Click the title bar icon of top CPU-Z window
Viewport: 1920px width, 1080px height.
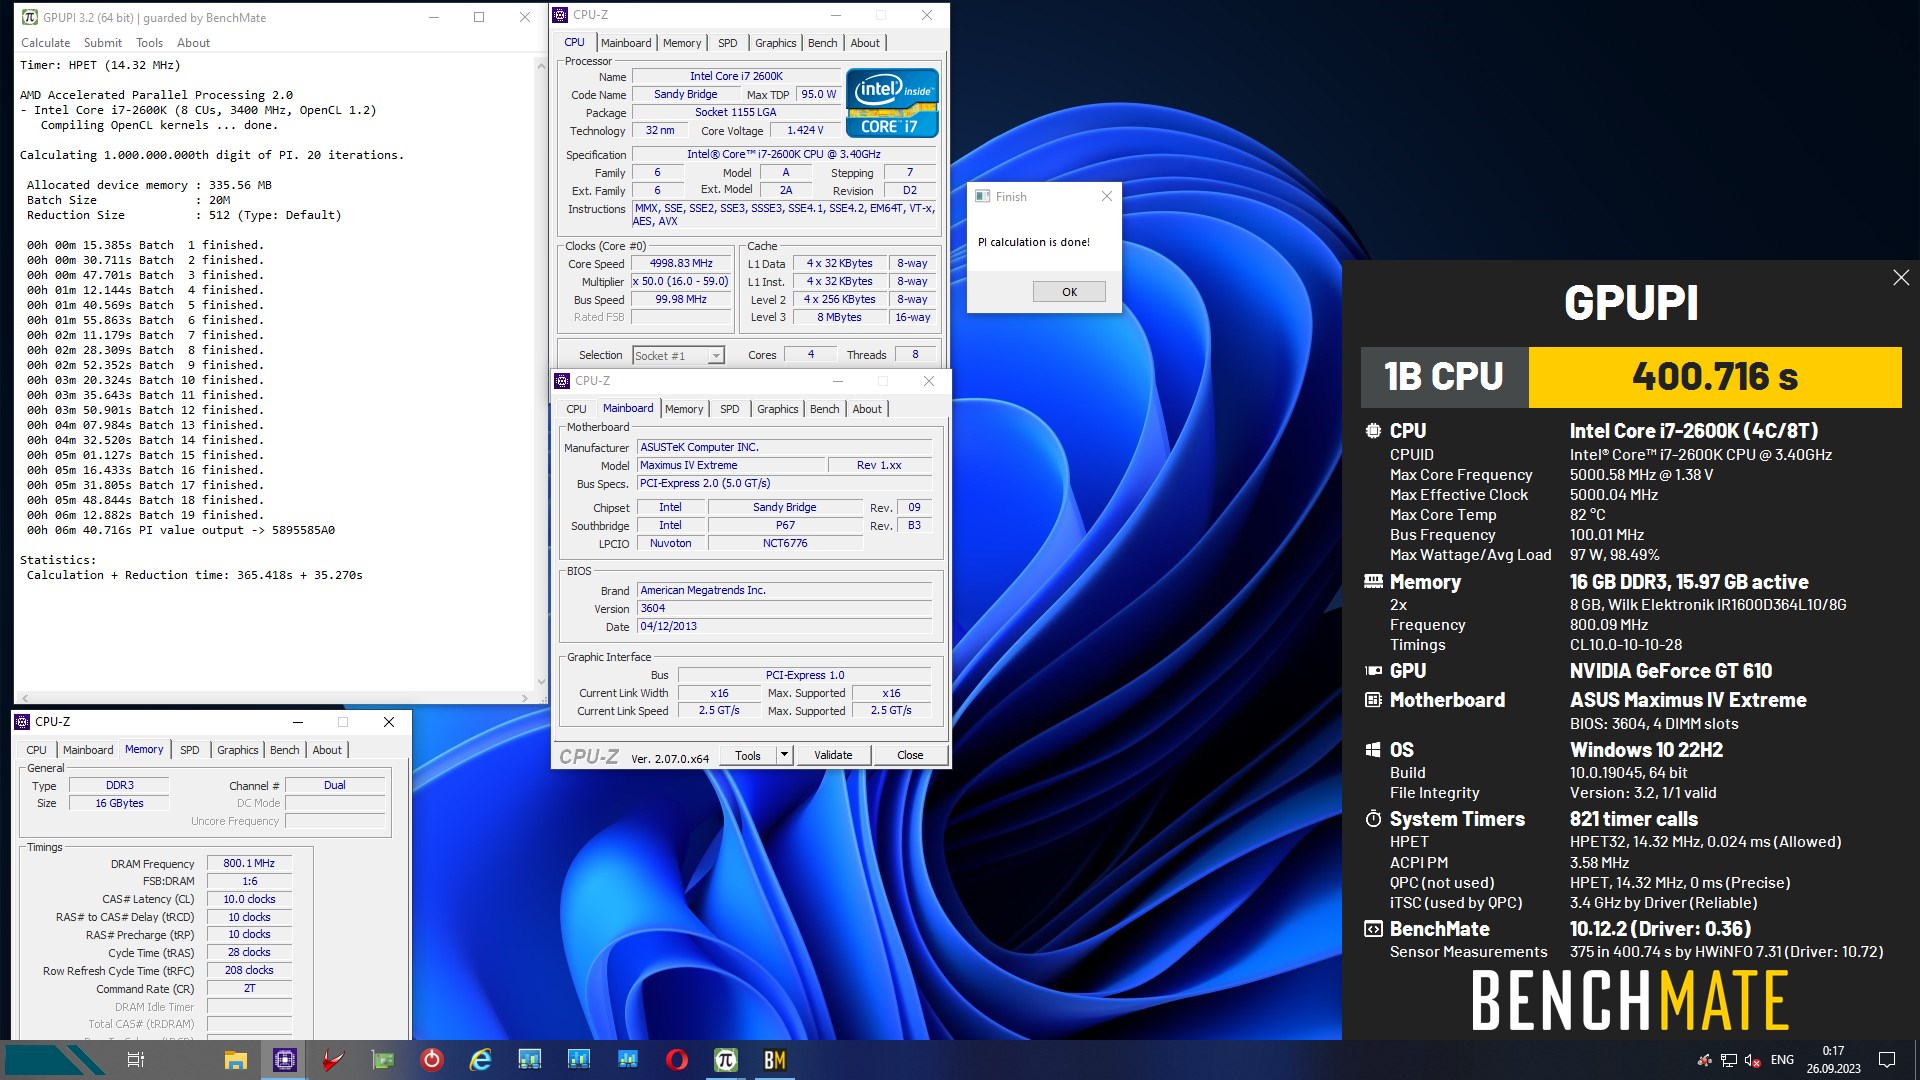(x=561, y=15)
